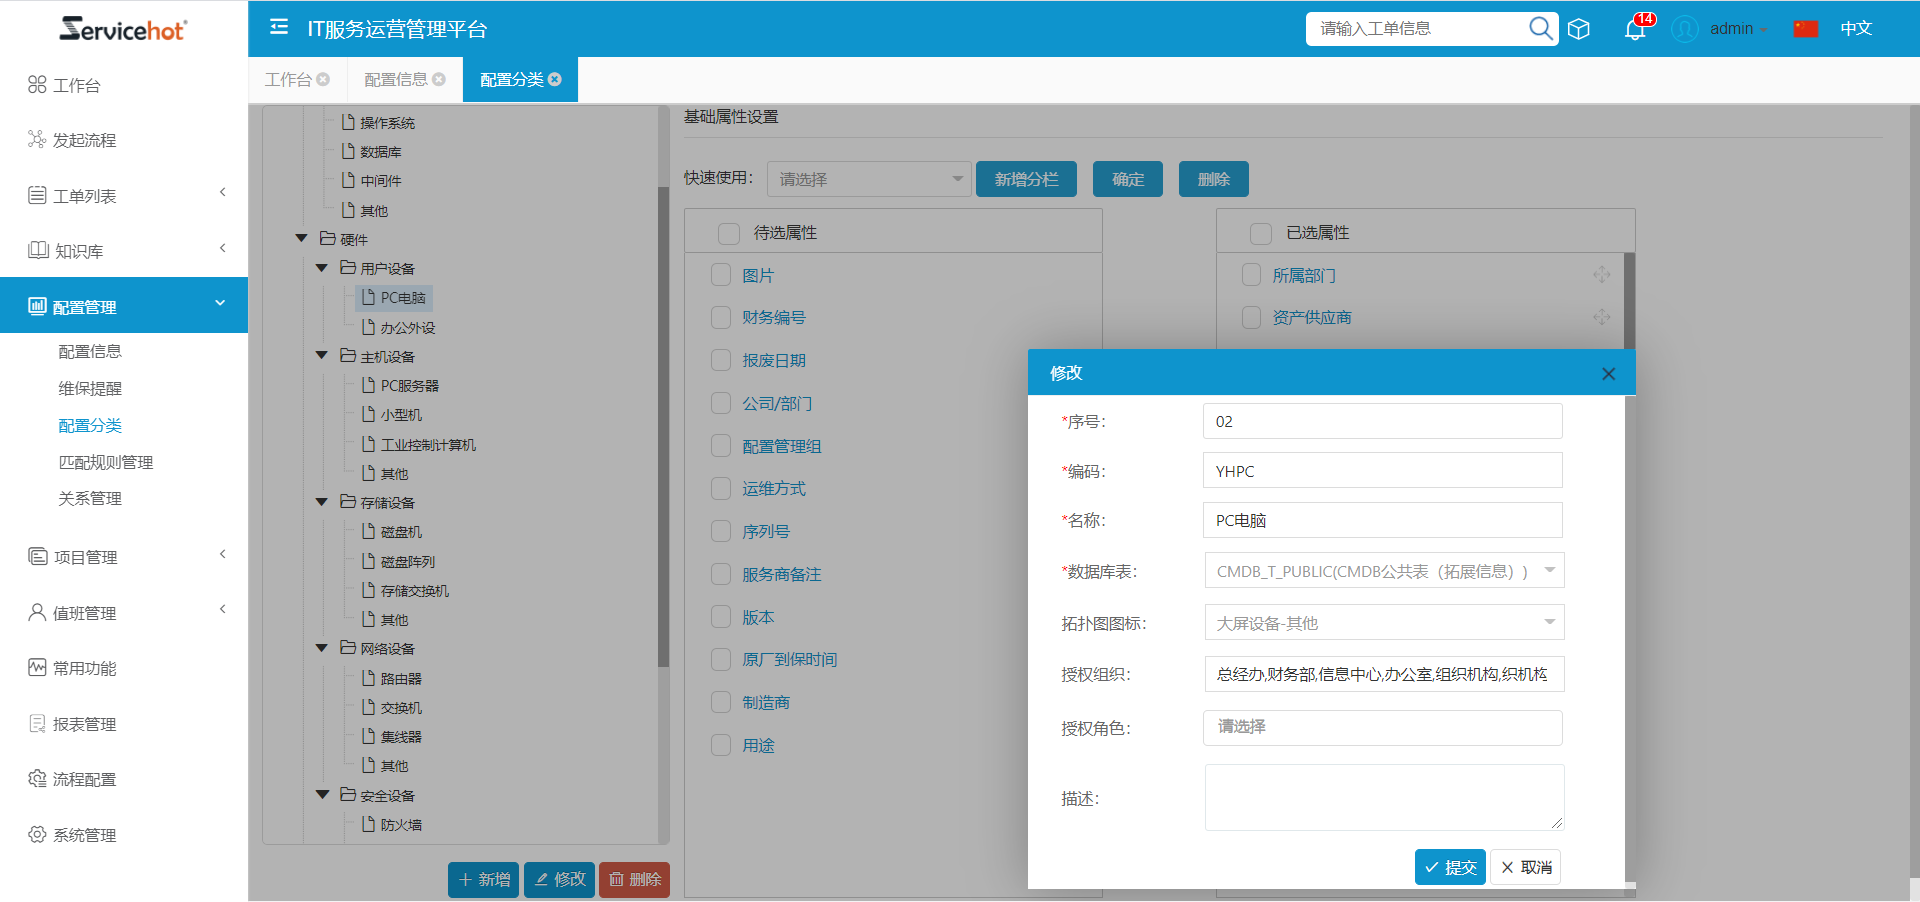Check the 所属部门 checkbox in selected attributes

pos(1251,274)
